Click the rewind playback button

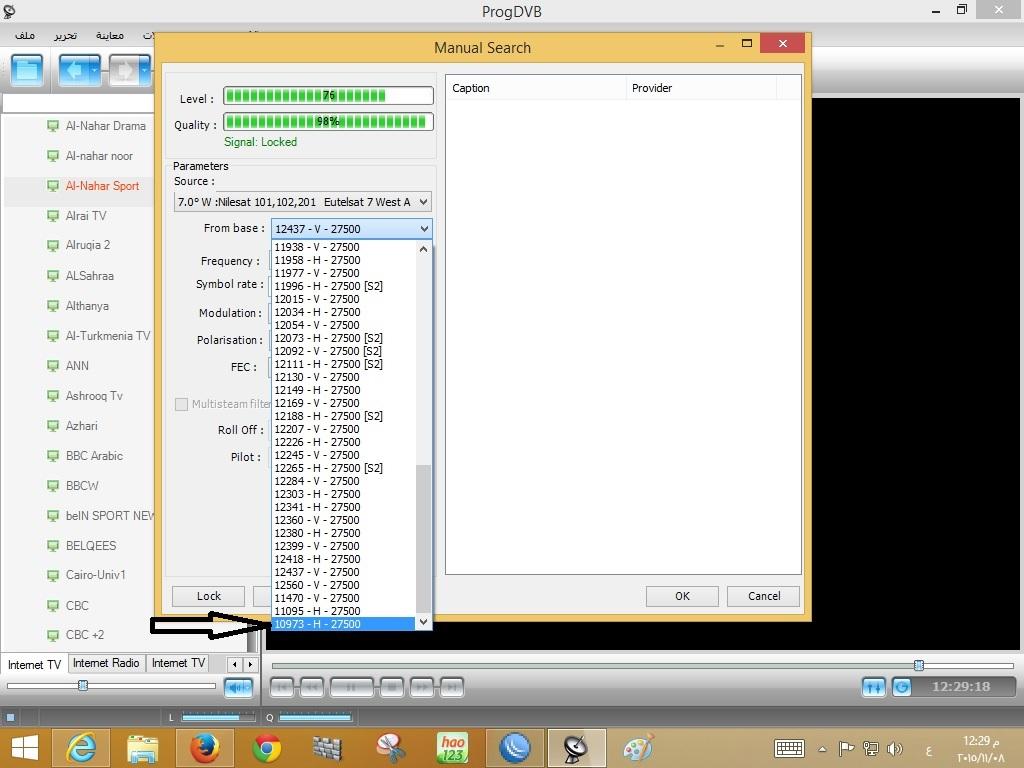pos(312,687)
